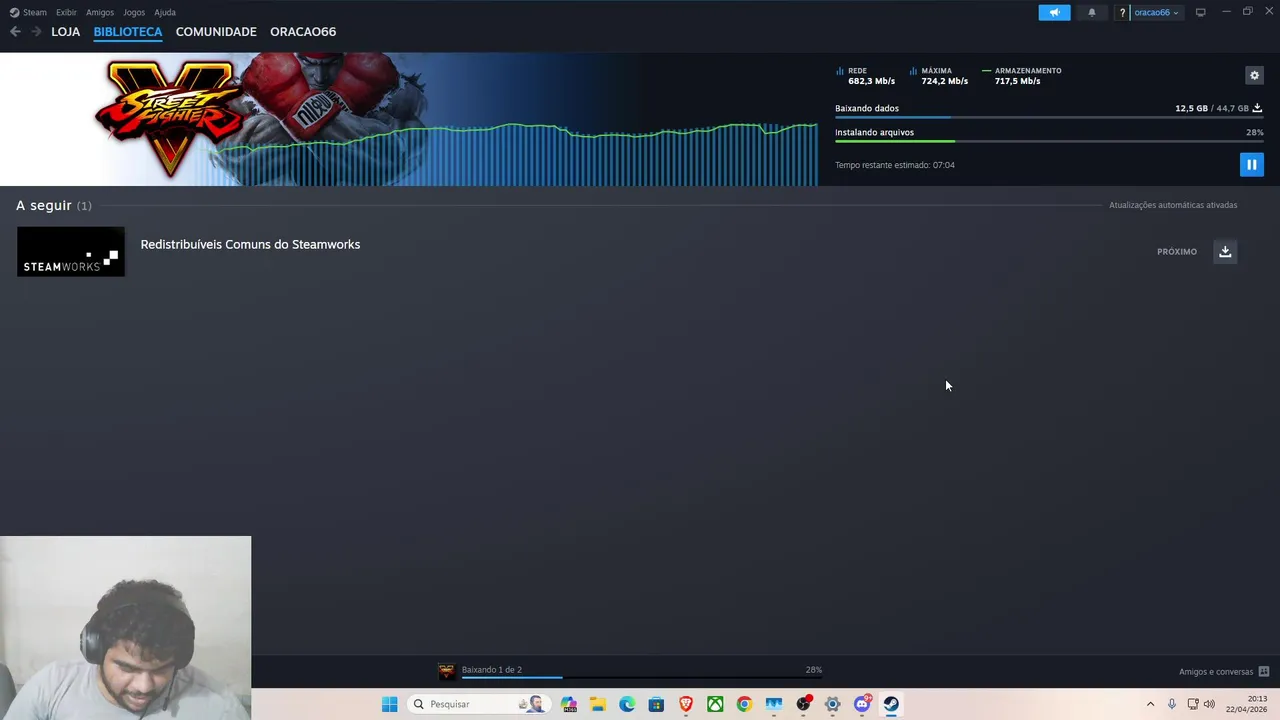Open Discord from the taskbar
This screenshot has height=720, width=1280.
862,704
